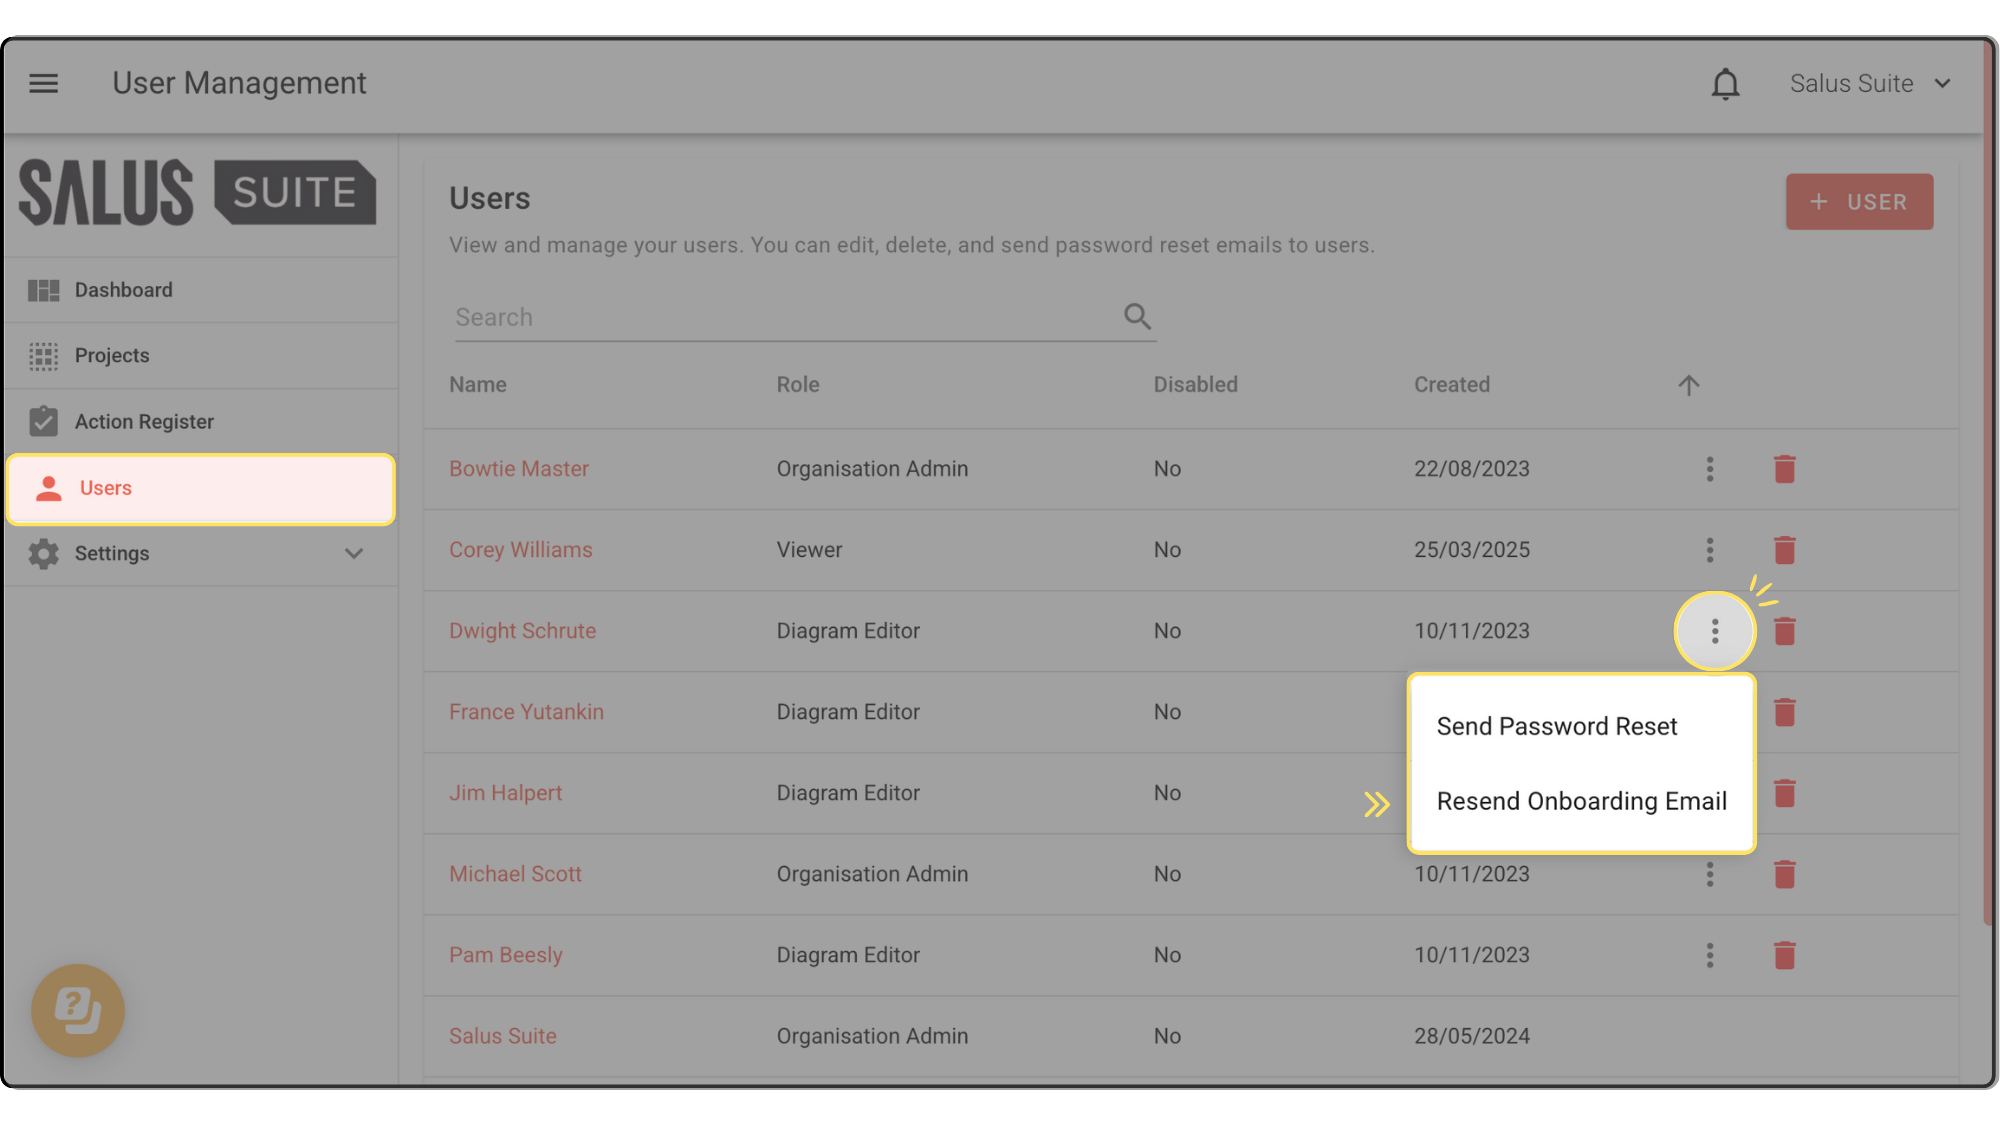
Task: Choose Resend Onboarding Email option
Action: [1581, 801]
